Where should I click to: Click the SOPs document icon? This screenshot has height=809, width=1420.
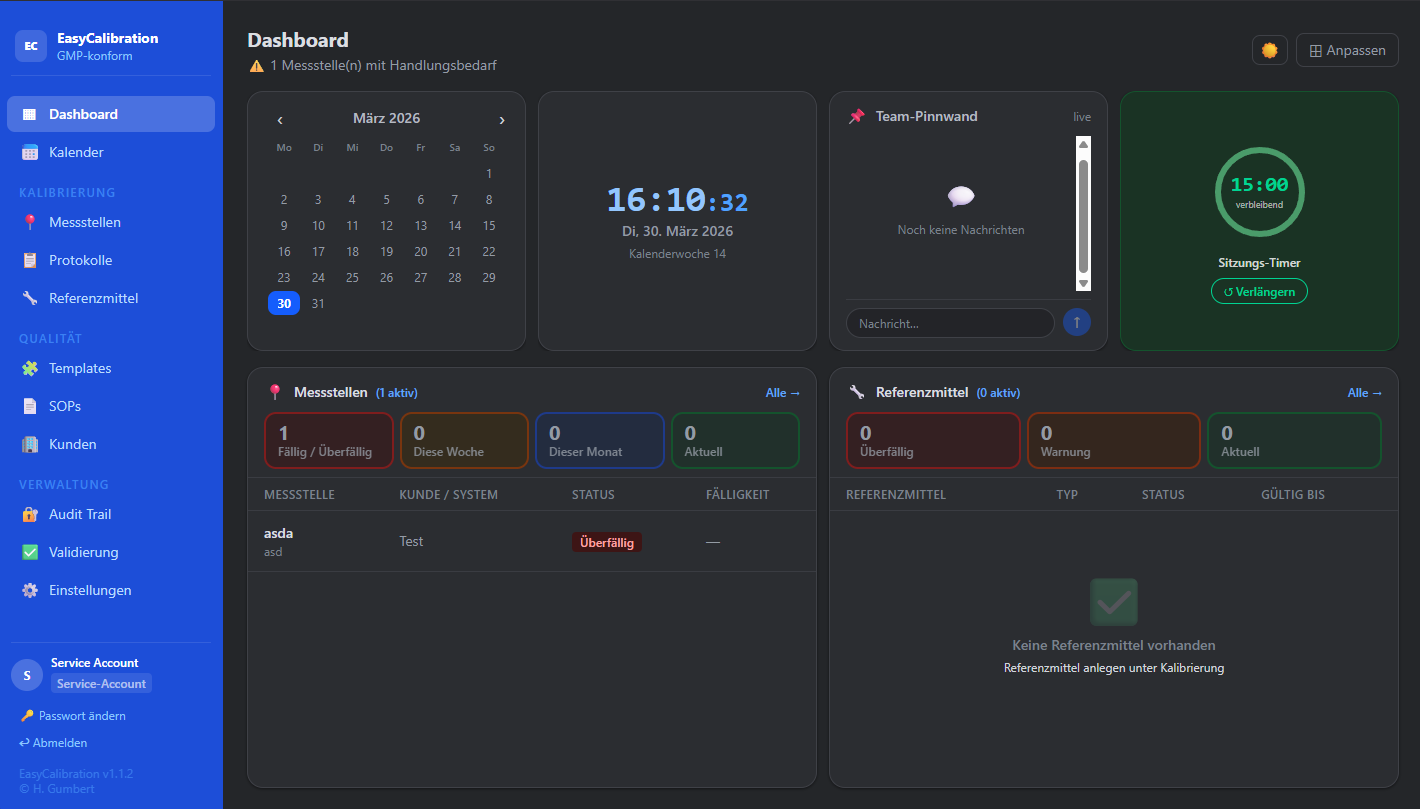[30, 406]
